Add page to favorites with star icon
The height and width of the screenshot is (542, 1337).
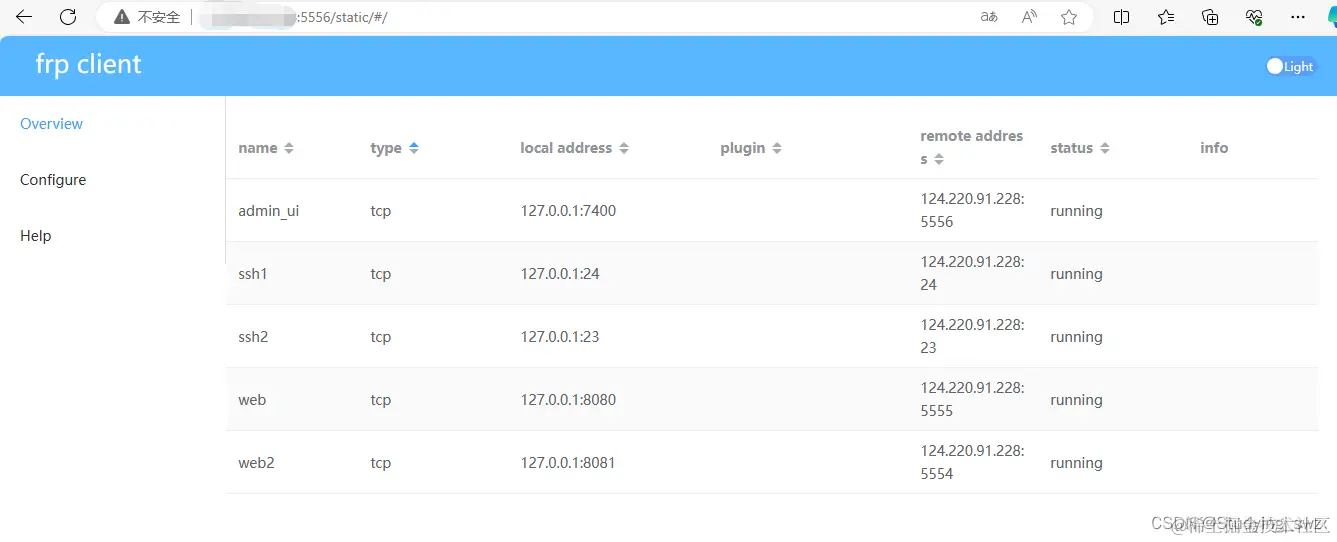(1069, 17)
